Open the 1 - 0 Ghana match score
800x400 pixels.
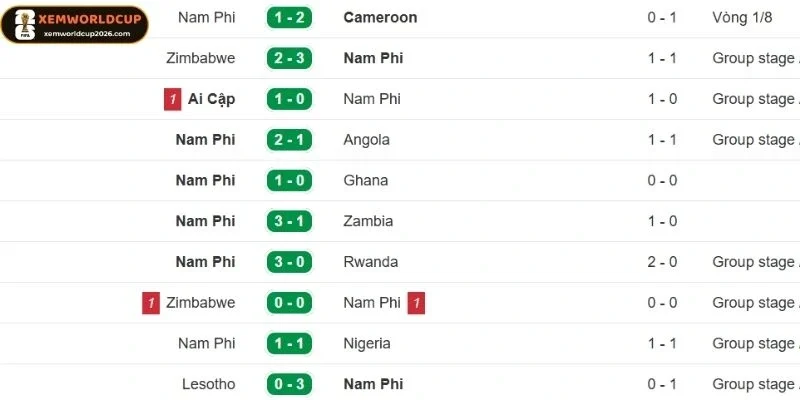point(290,181)
